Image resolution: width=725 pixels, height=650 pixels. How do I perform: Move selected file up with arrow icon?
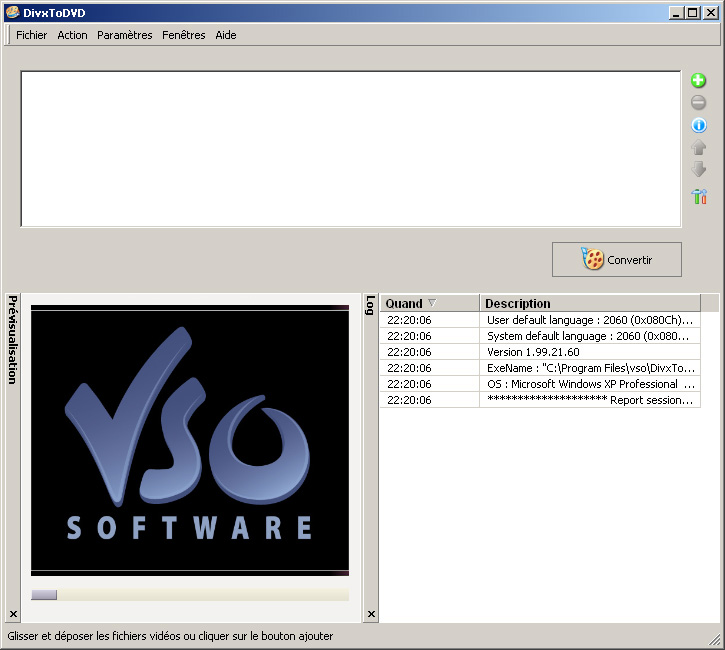pyautogui.click(x=698, y=147)
